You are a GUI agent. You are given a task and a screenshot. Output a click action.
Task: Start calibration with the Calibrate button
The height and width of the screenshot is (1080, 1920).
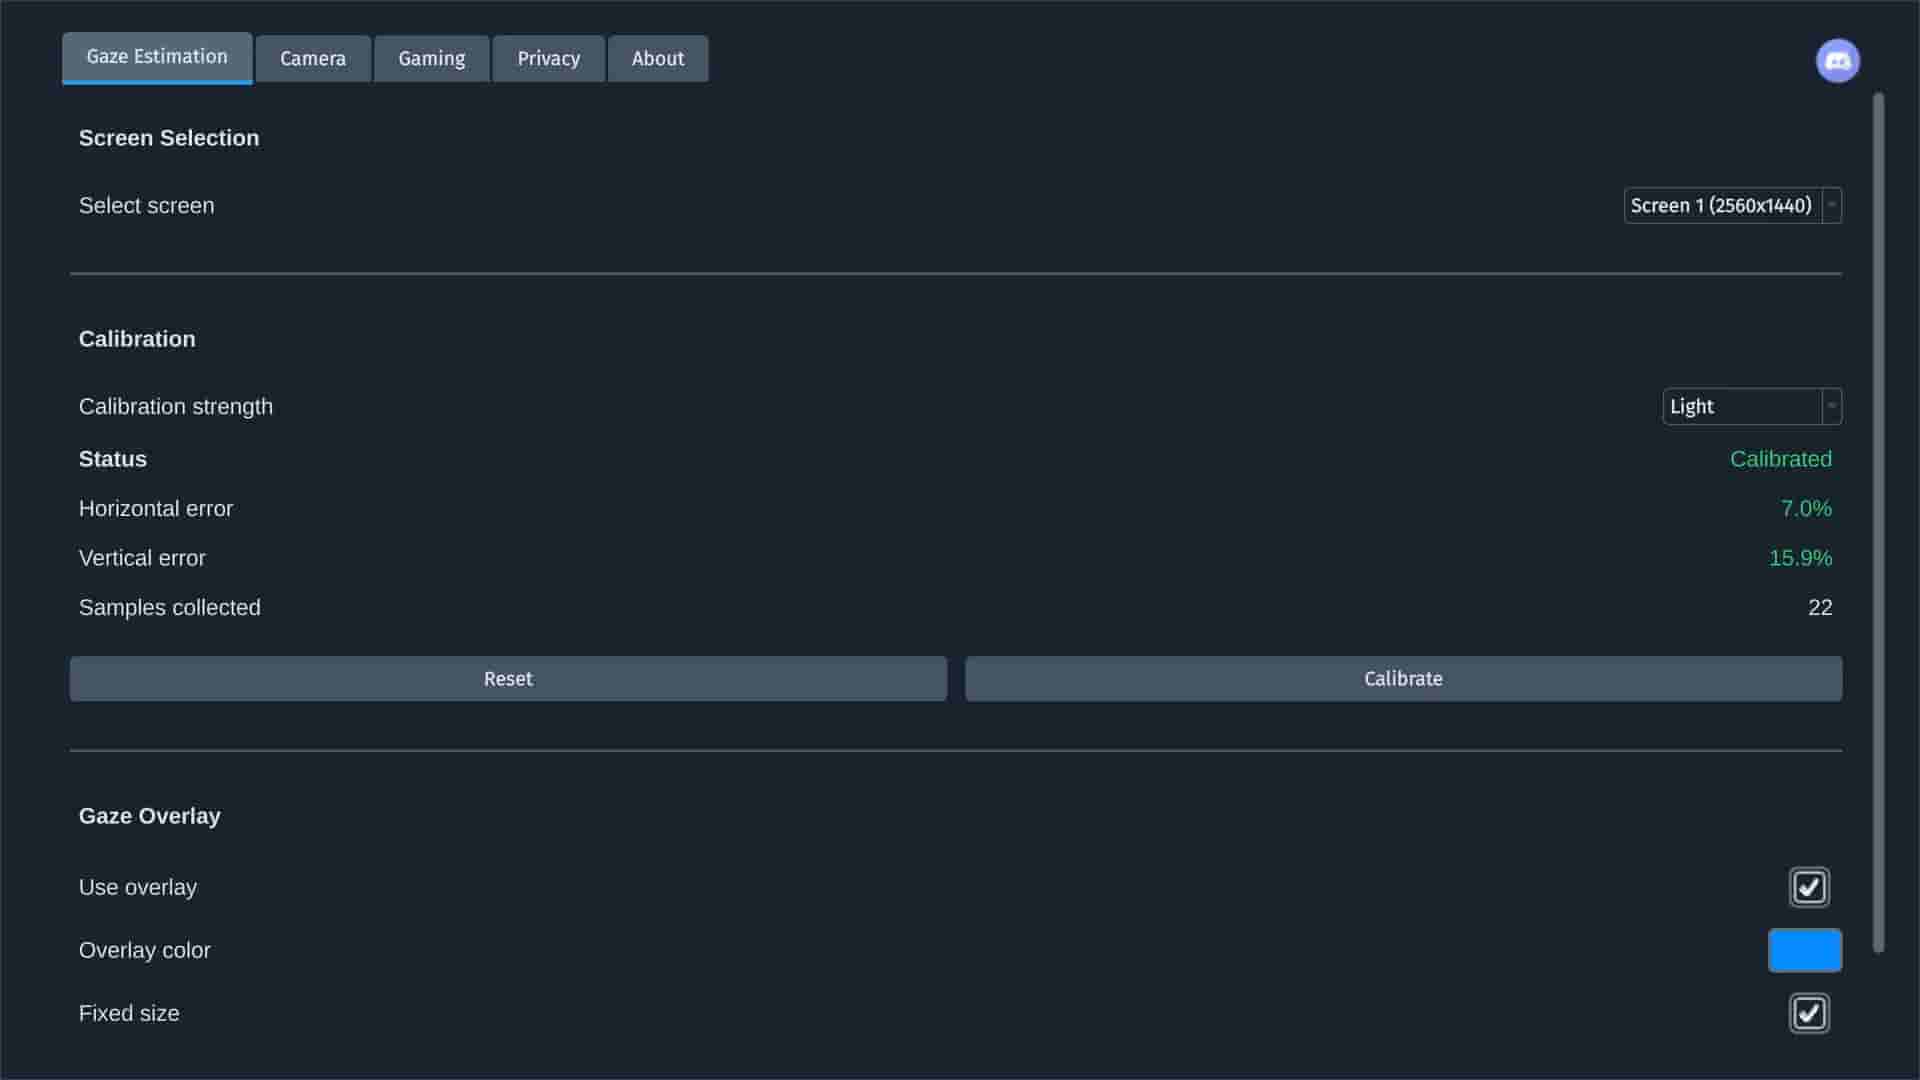pos(1403,678)
